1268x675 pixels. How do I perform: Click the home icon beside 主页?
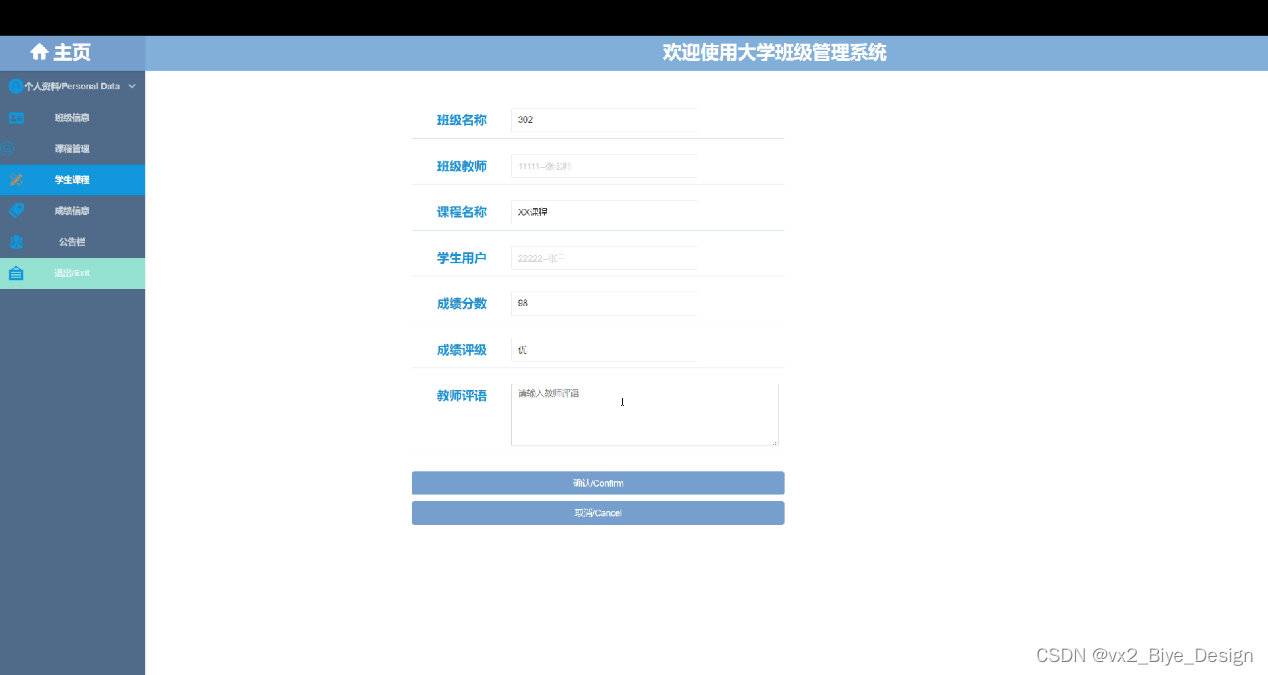pos(39,52)
